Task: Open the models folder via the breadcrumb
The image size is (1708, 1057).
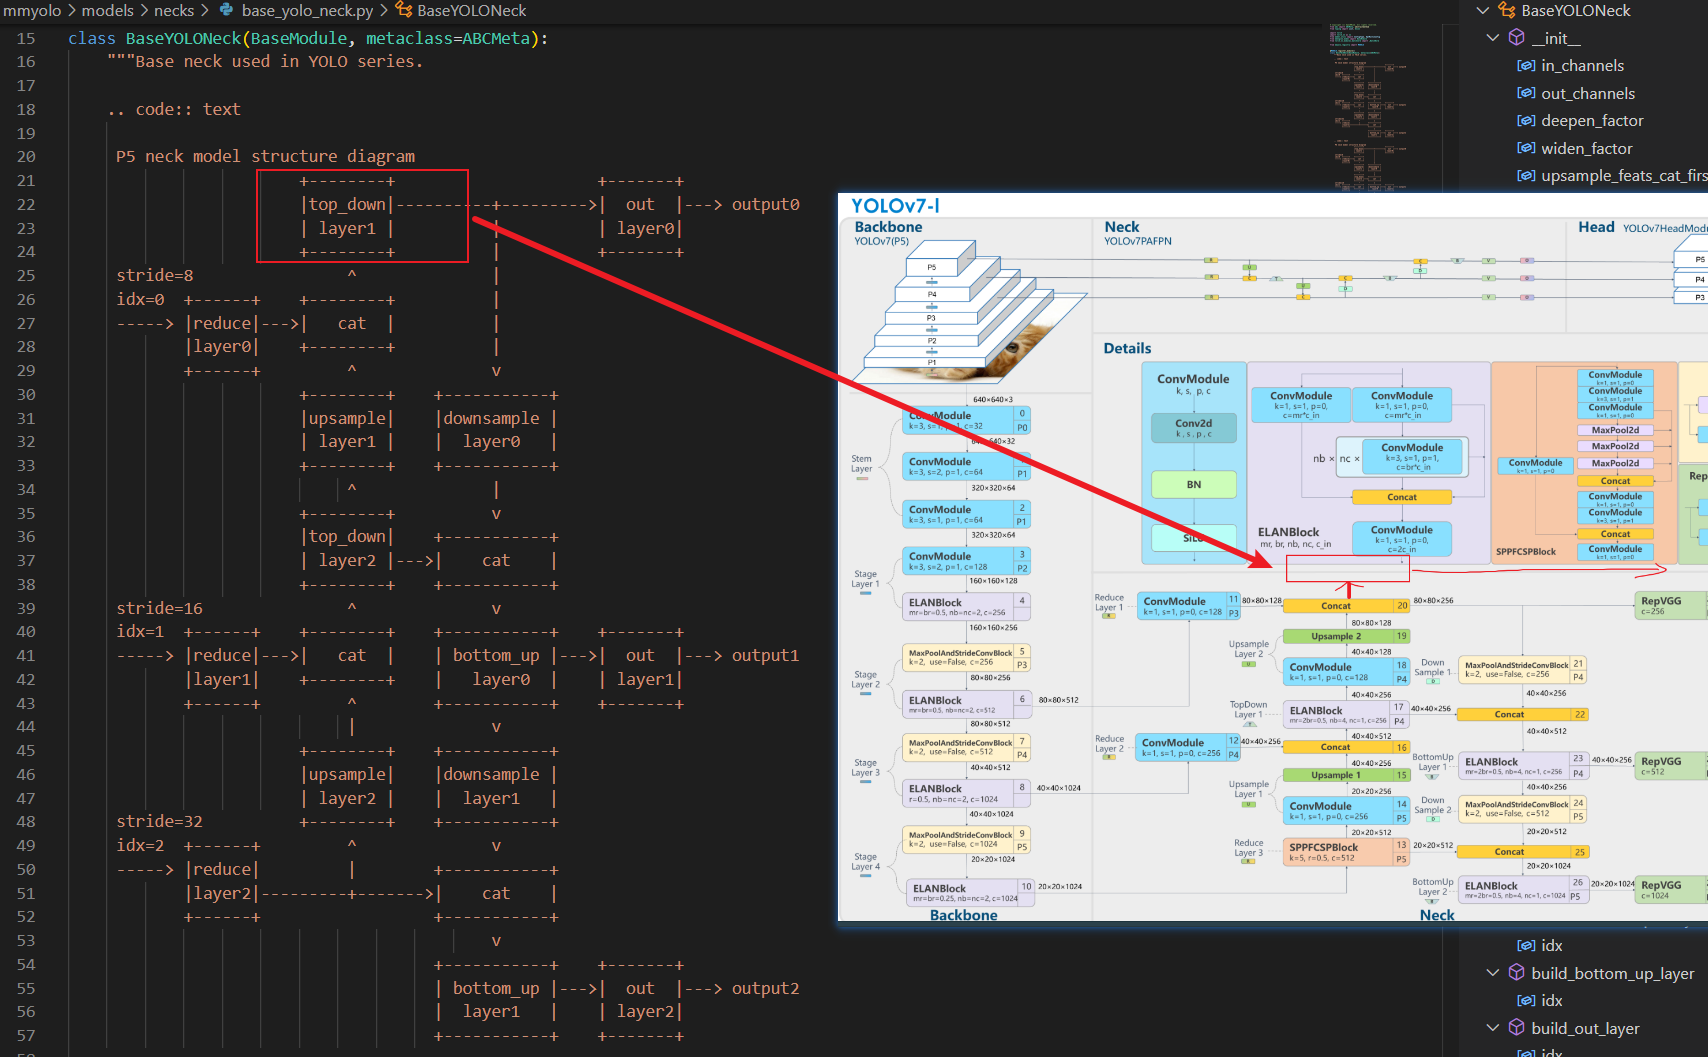Action: click(108, 11)
